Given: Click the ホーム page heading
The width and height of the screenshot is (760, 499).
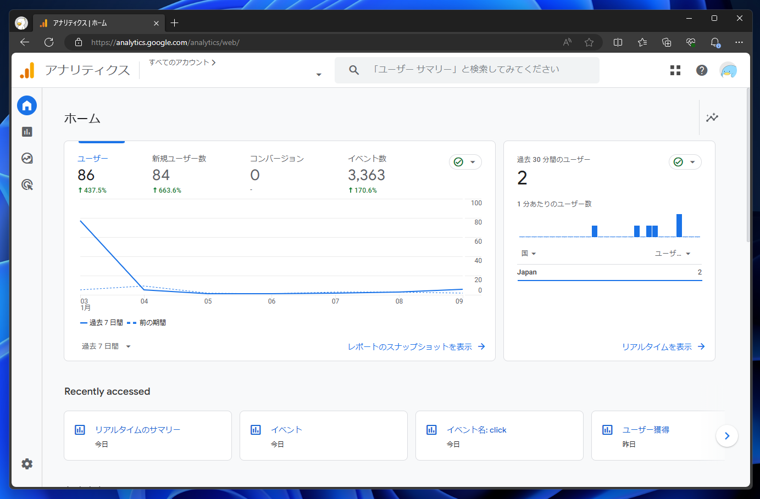Looking at the screenshot, I should click(x=82, y=118).
